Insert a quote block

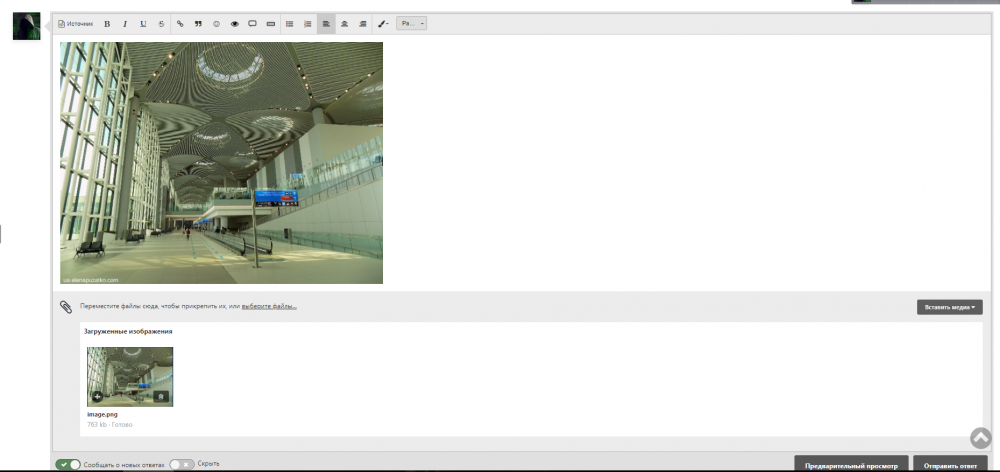pyautogui.click(x=198, y=23)
